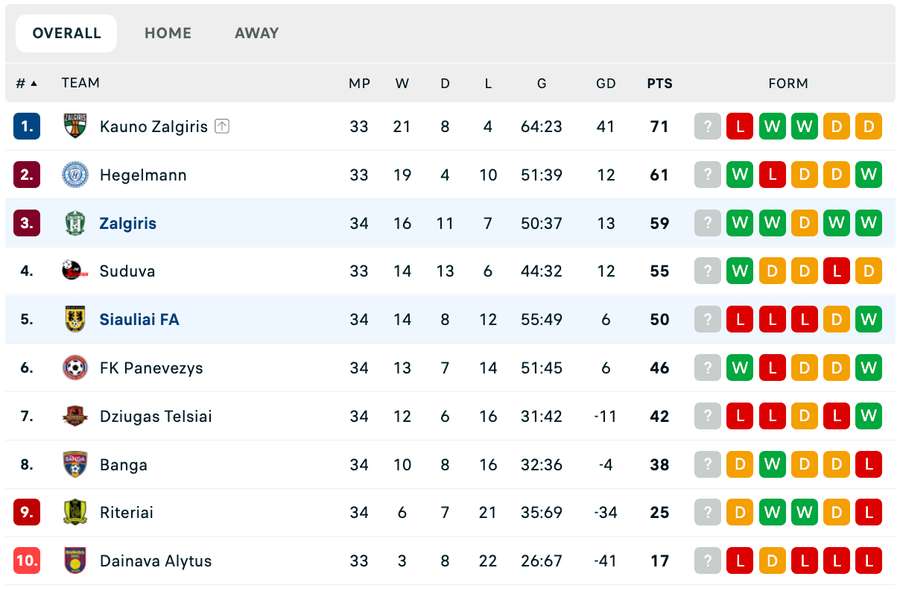
Task: Click the rank 1 blue position badge
Action: pos(27,127)
